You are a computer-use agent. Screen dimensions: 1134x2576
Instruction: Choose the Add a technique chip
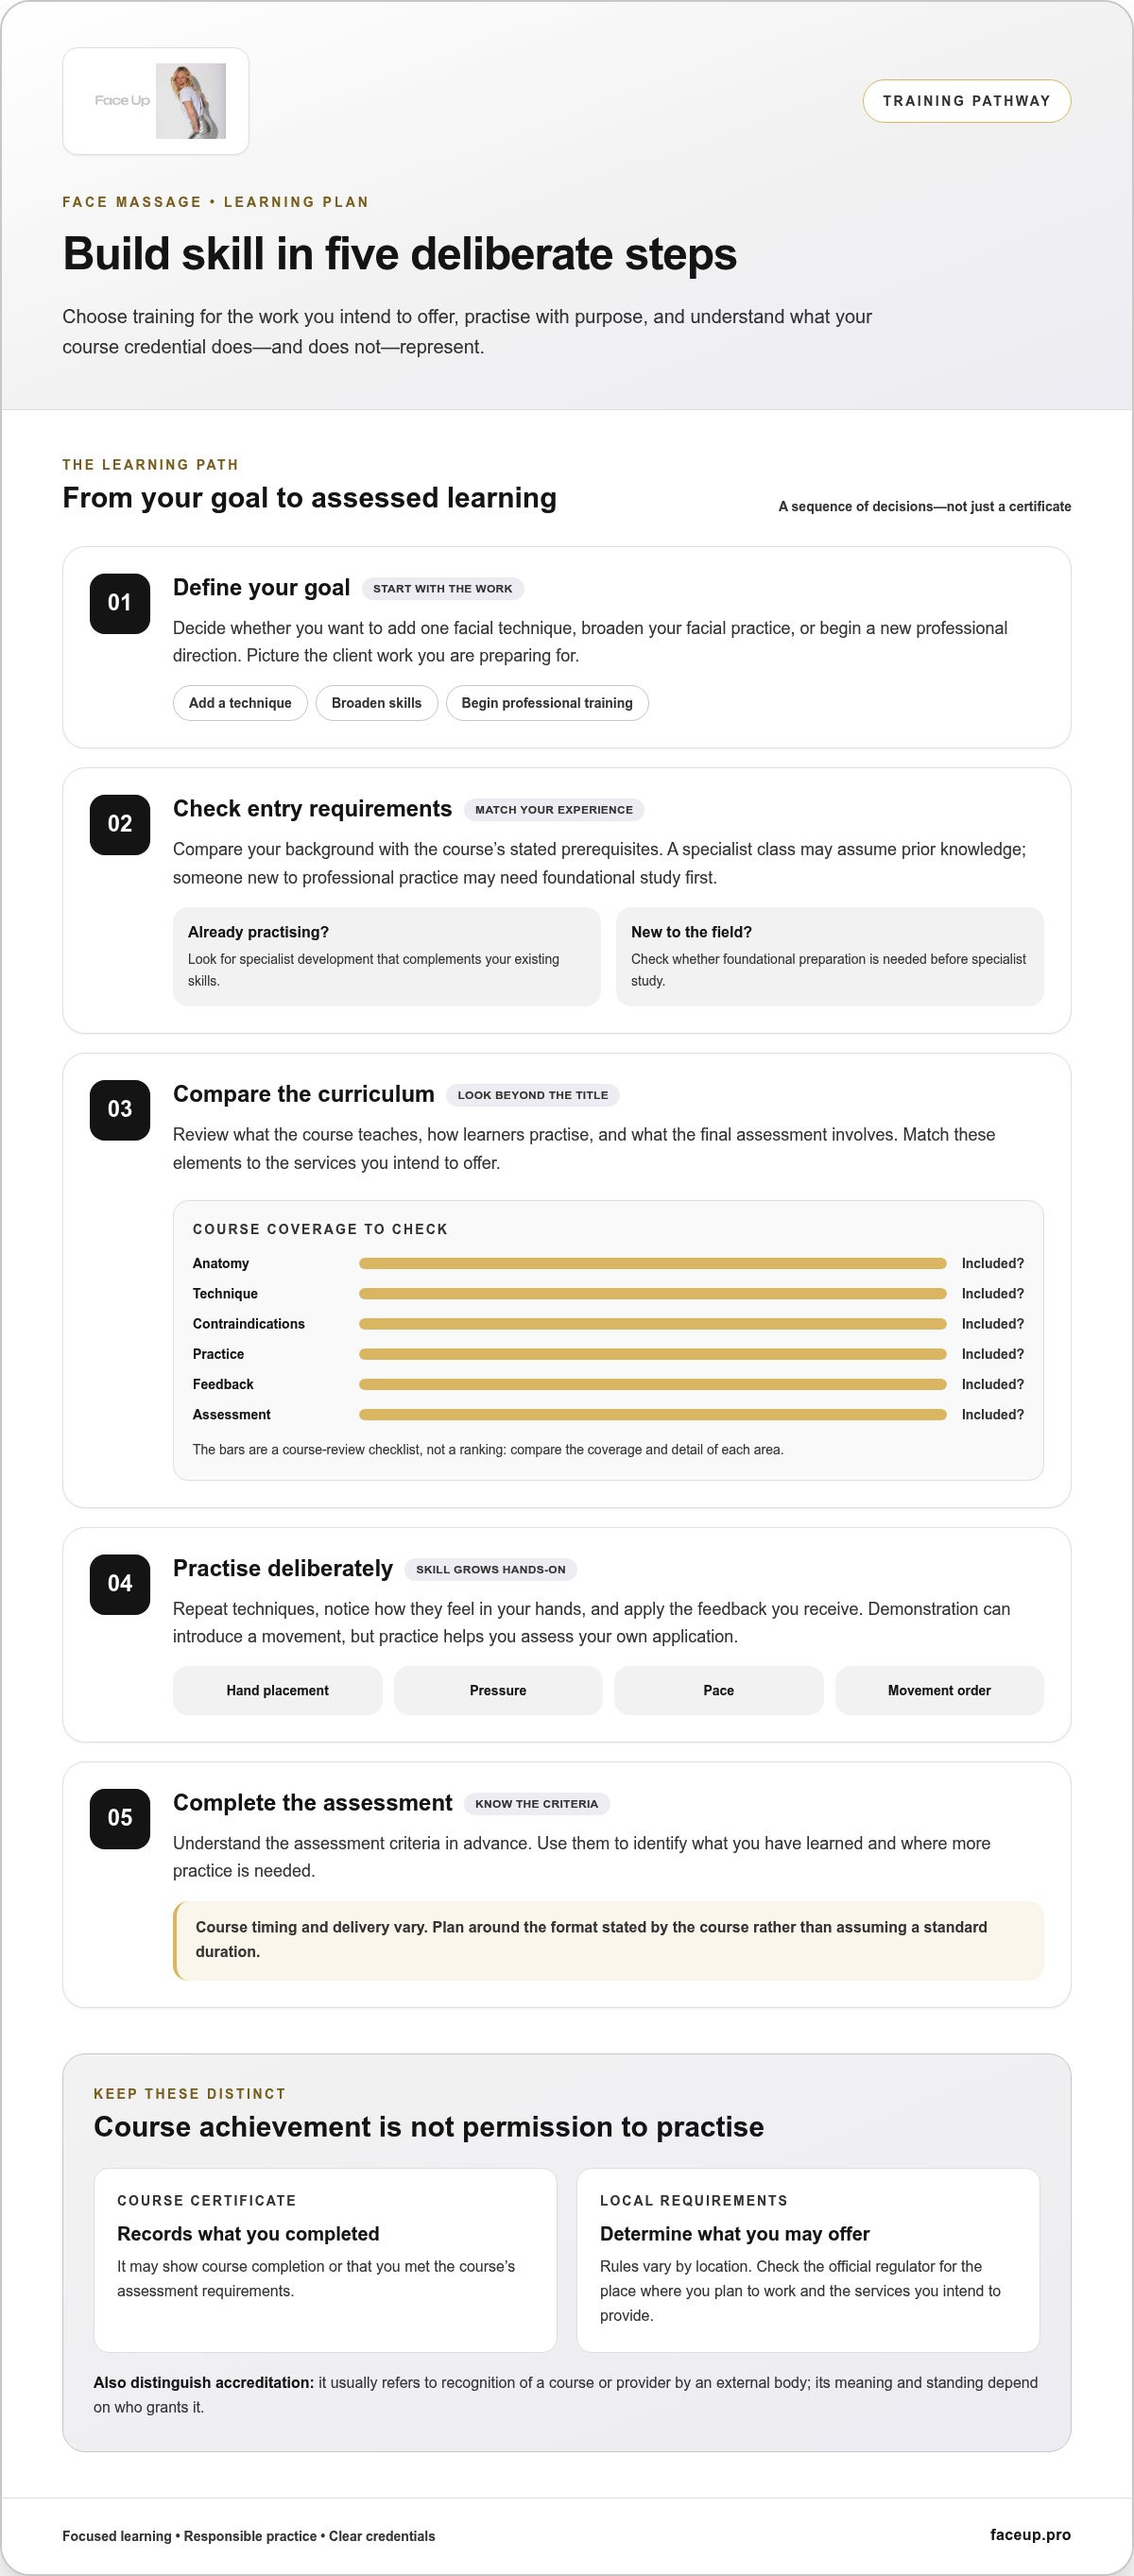pyautogui.click(x=240, y=703)
